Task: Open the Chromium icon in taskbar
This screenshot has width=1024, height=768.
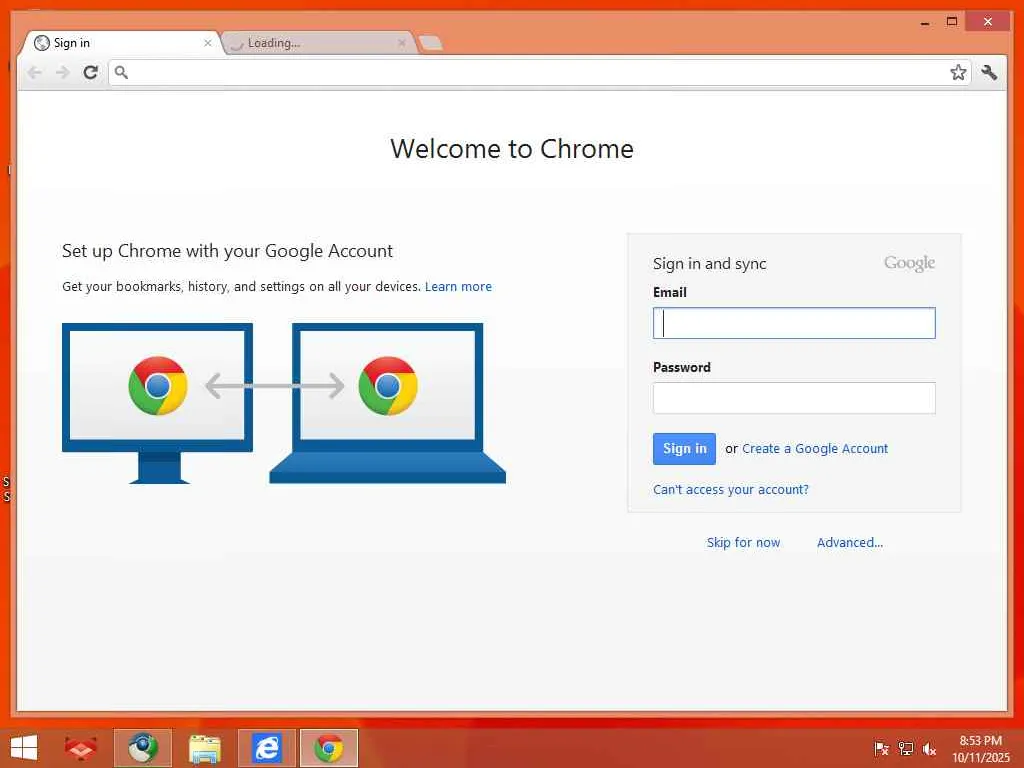Action: point(142,748)
